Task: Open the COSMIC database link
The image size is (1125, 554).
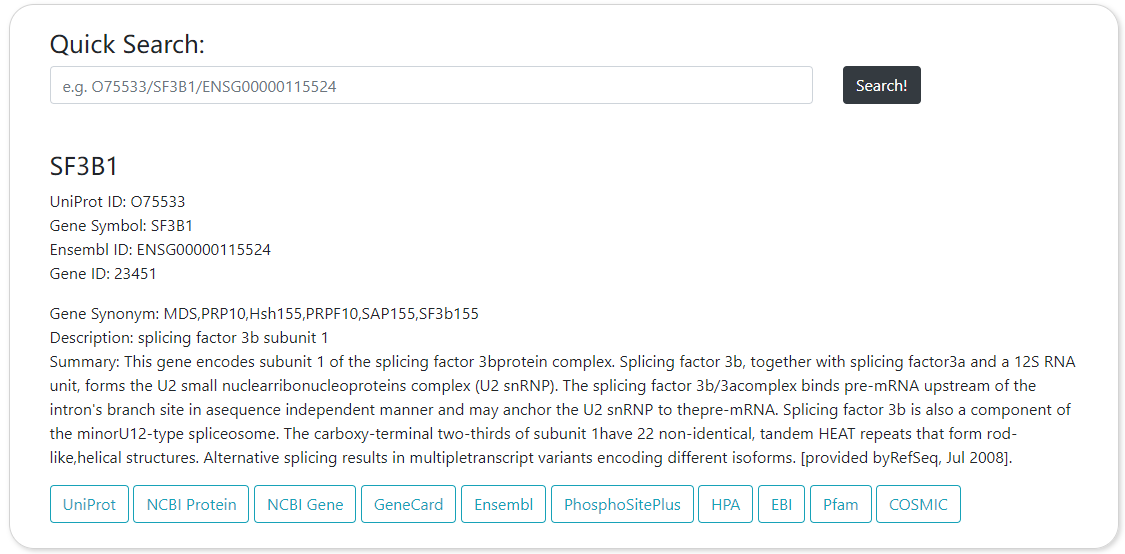Action: tap(918, 505)
